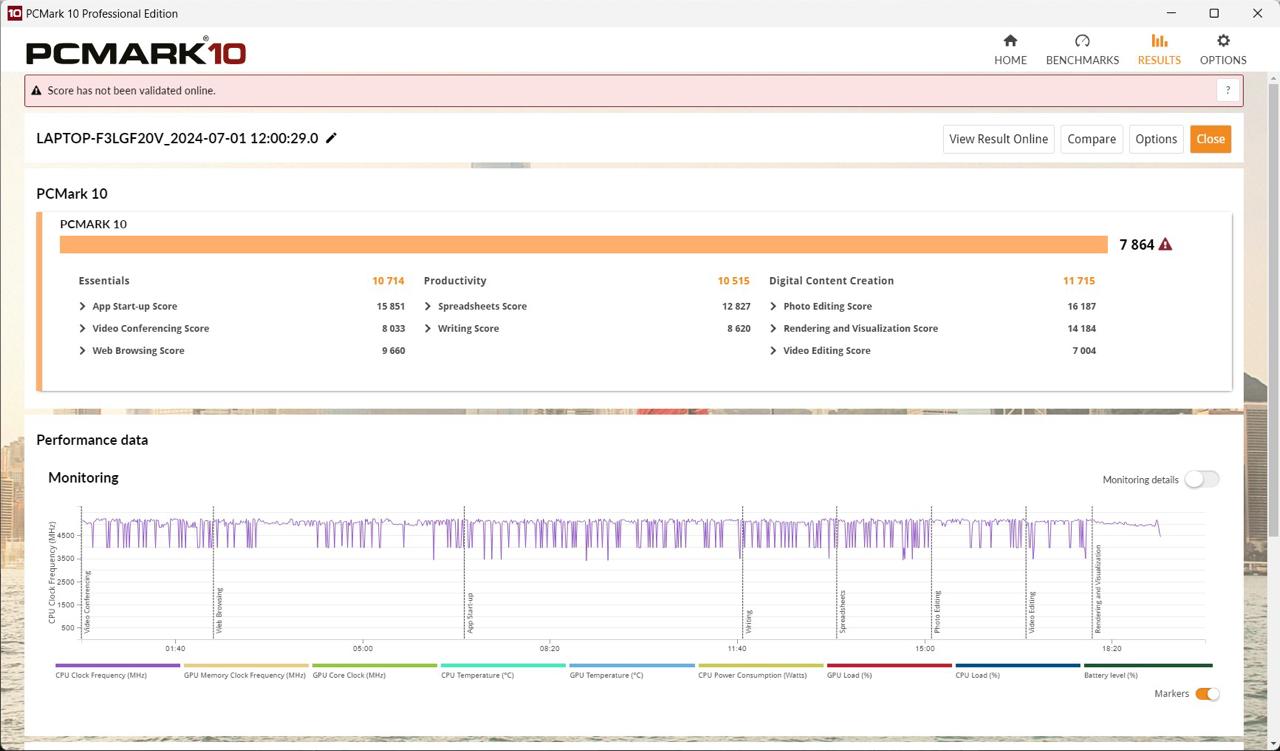This screenshot has height=751, width=1280.
Task: Click the Web Browsing value 9 660
Action: click(393, 350)
